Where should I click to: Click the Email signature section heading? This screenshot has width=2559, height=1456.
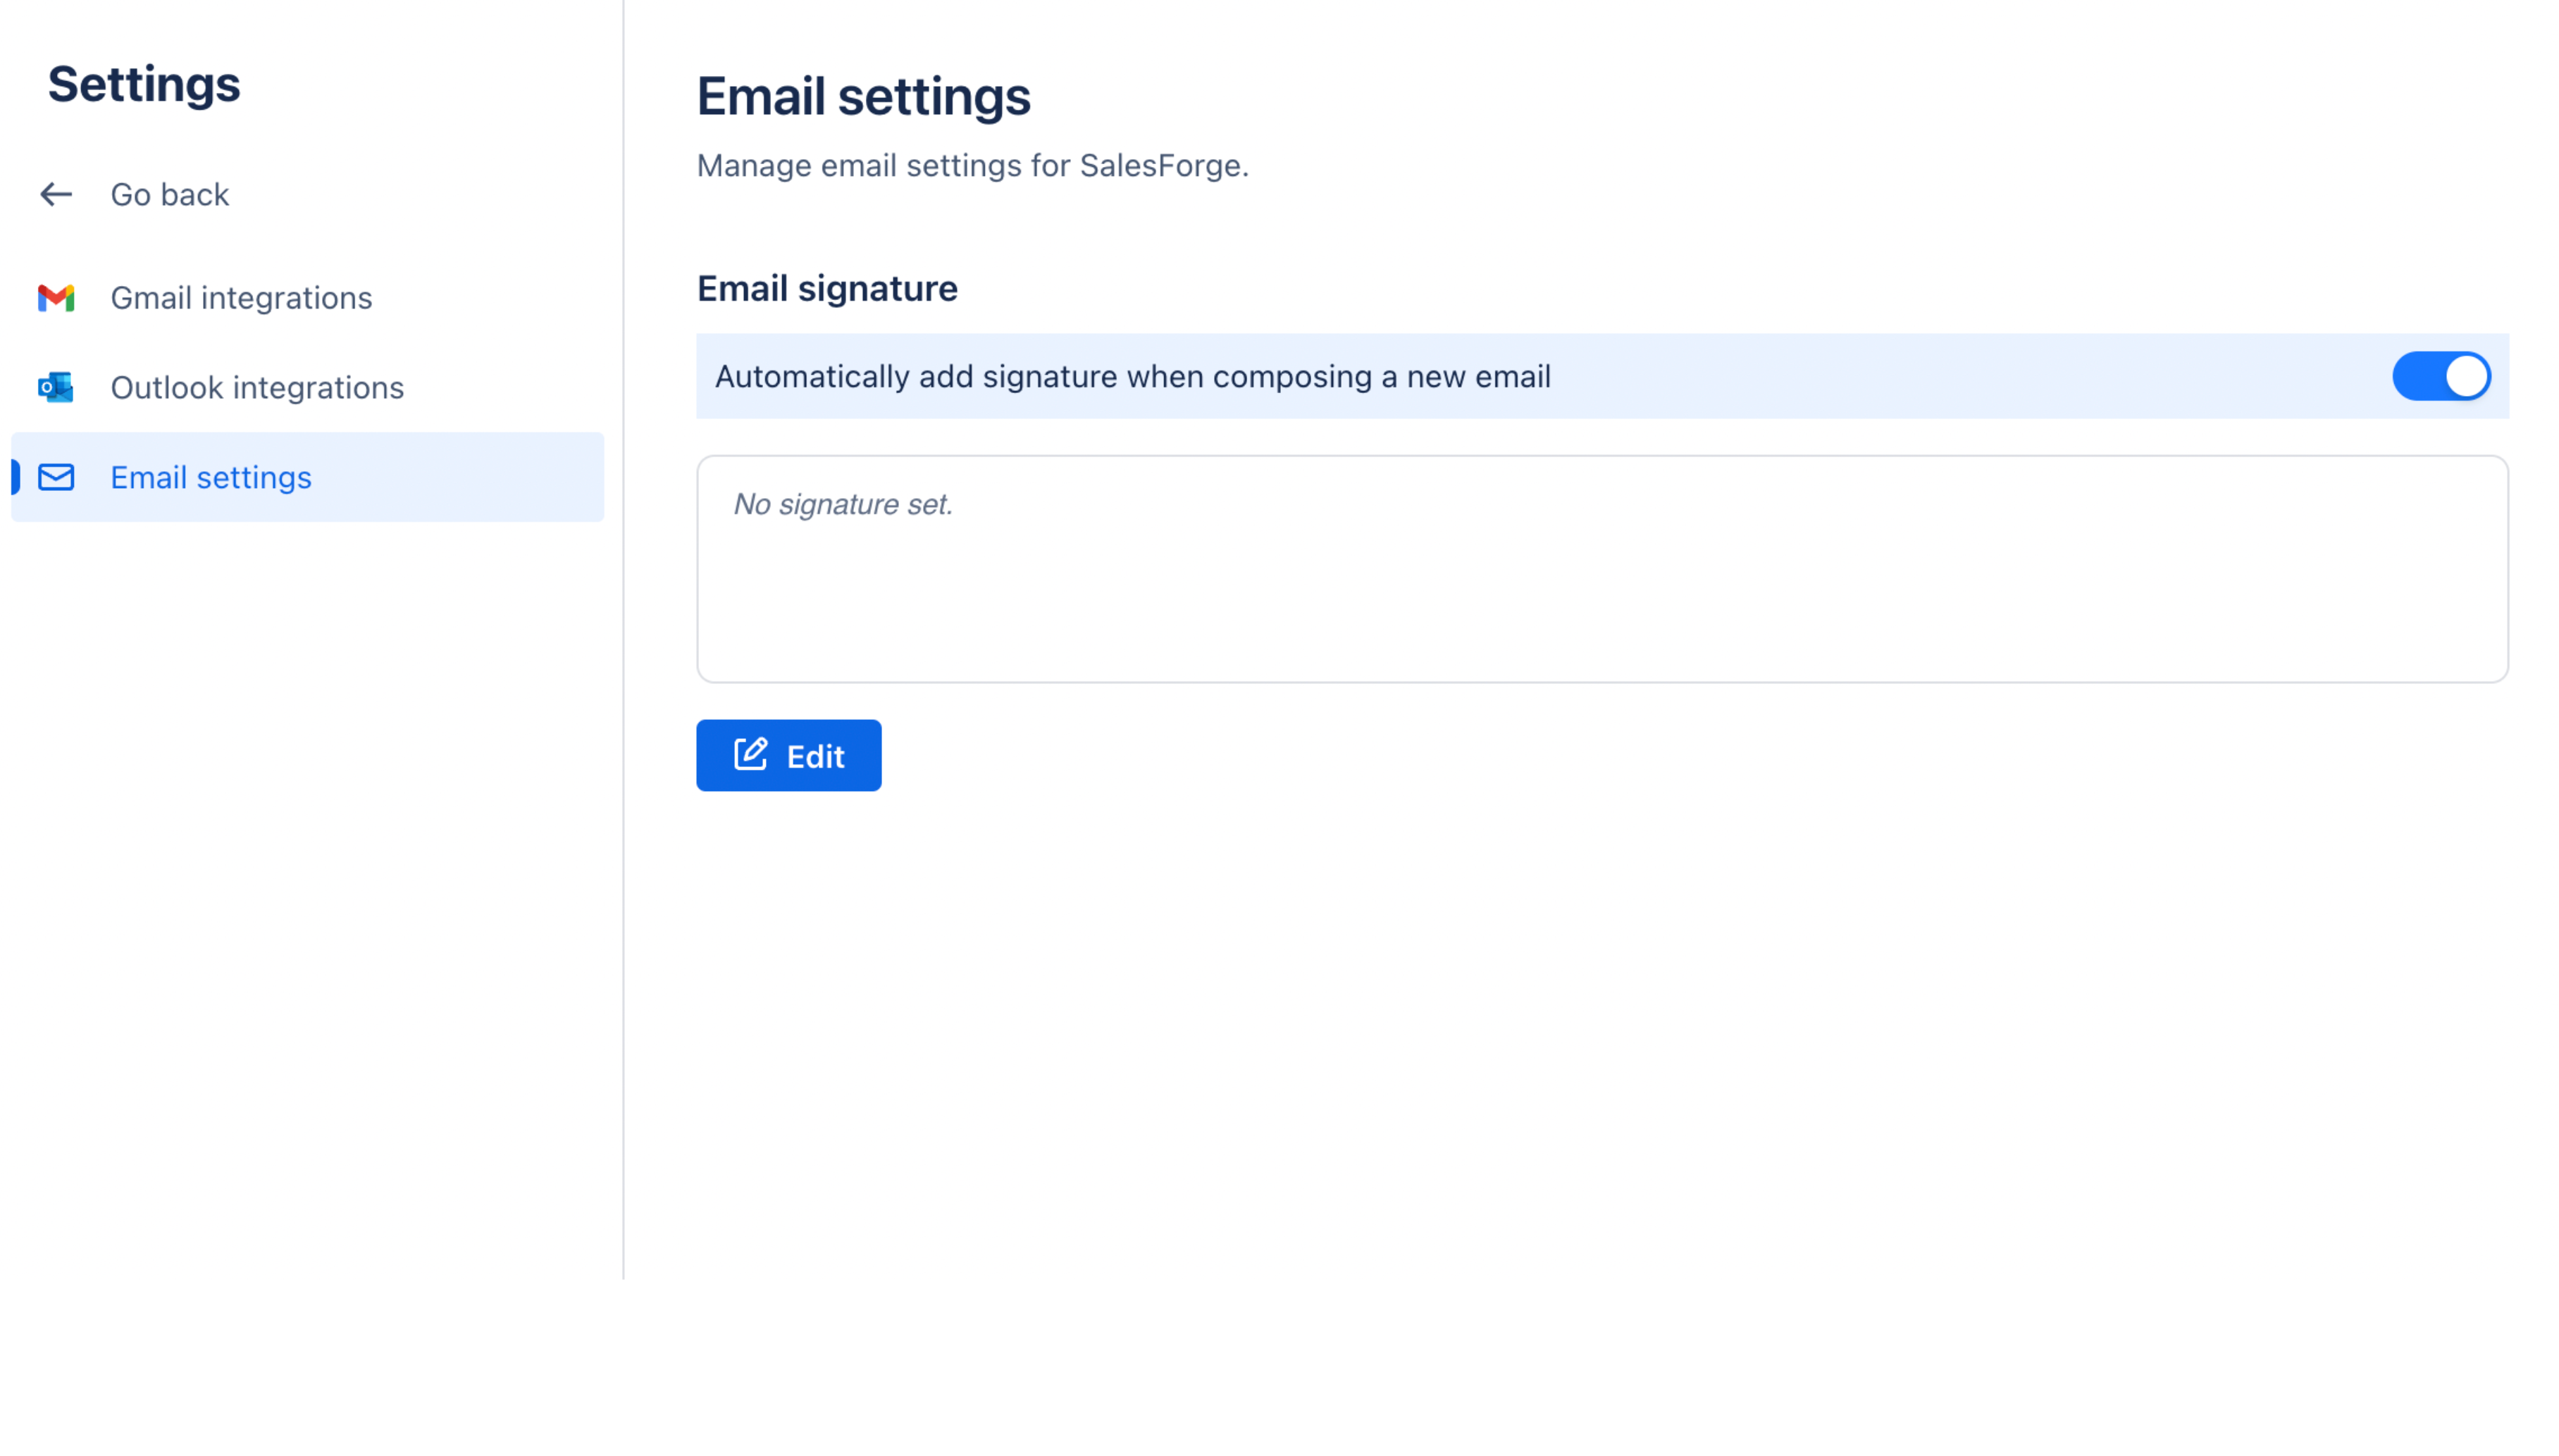click(x=826, y=288)
